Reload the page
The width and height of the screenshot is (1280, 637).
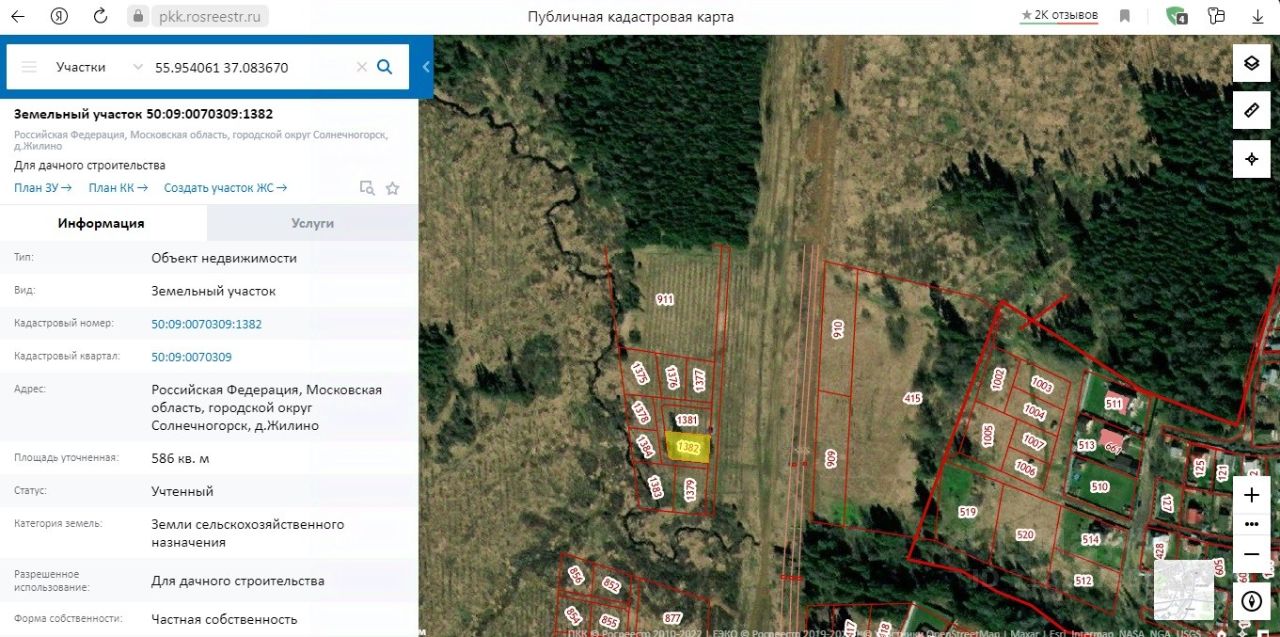[100, 16]
